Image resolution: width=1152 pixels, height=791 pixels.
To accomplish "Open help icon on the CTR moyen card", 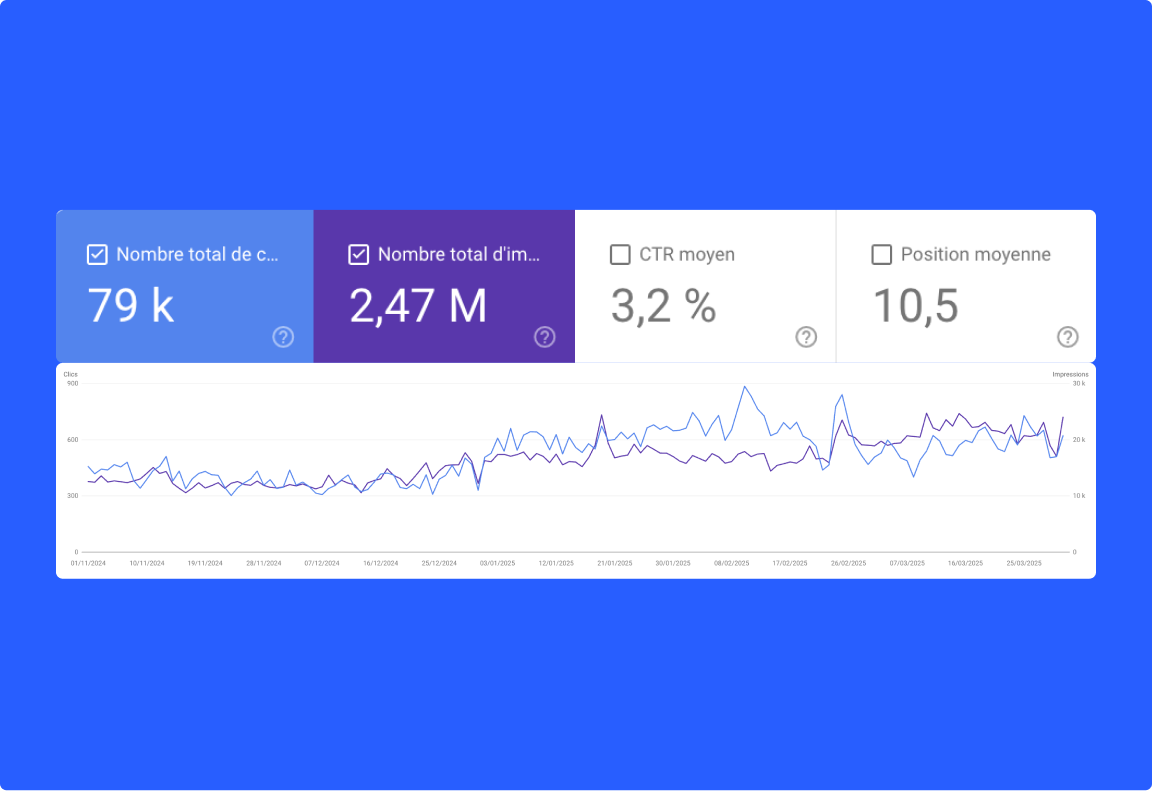I will pos(806,337).
